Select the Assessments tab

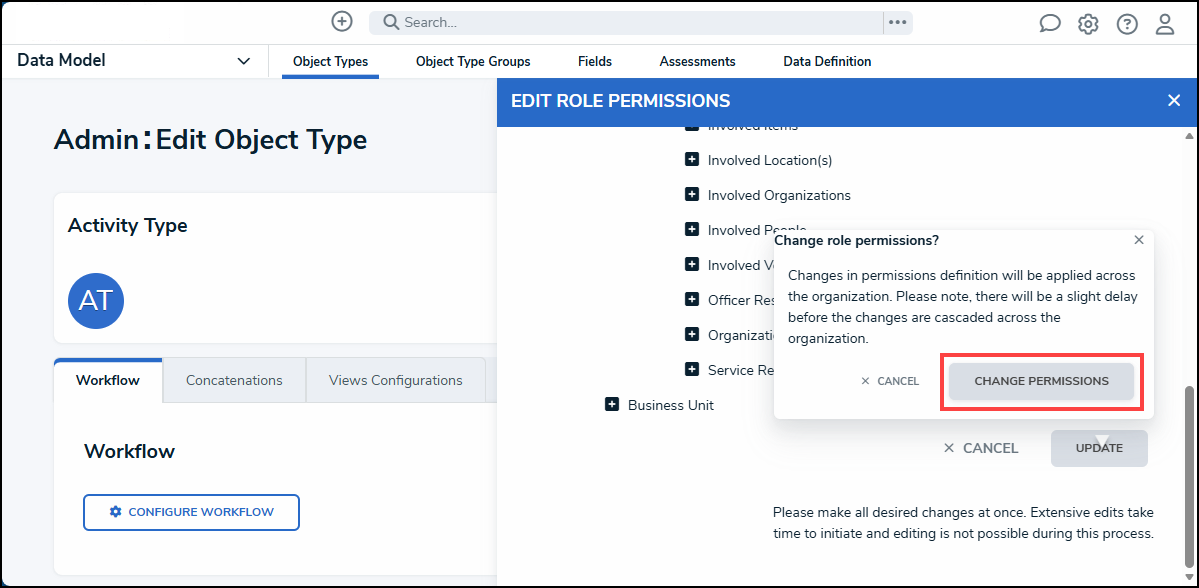697,61
